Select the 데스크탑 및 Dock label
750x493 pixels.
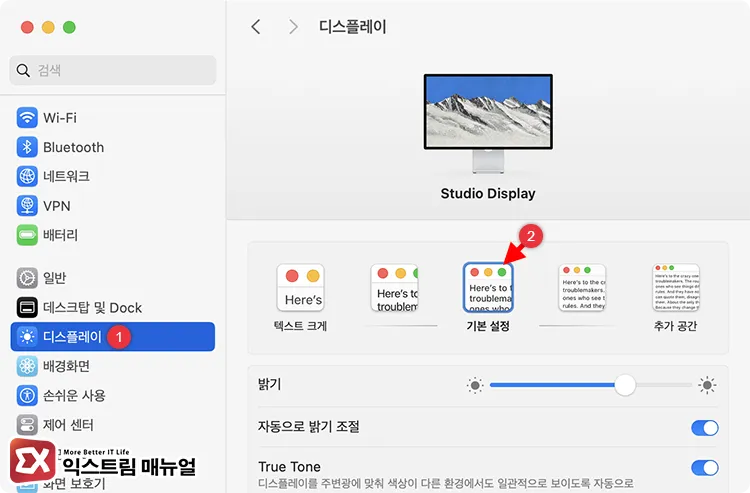(x=92, y=307)
